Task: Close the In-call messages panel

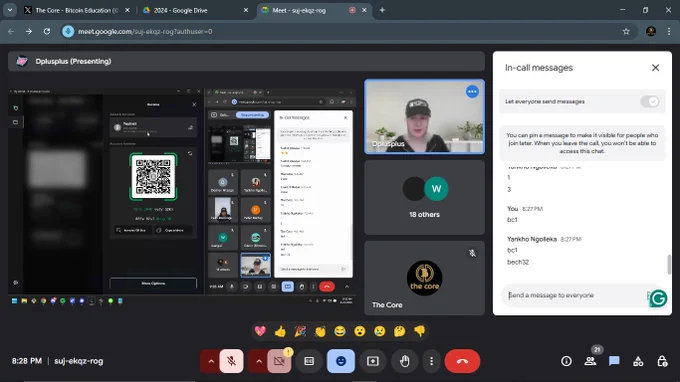Action: tap(655, 68)
